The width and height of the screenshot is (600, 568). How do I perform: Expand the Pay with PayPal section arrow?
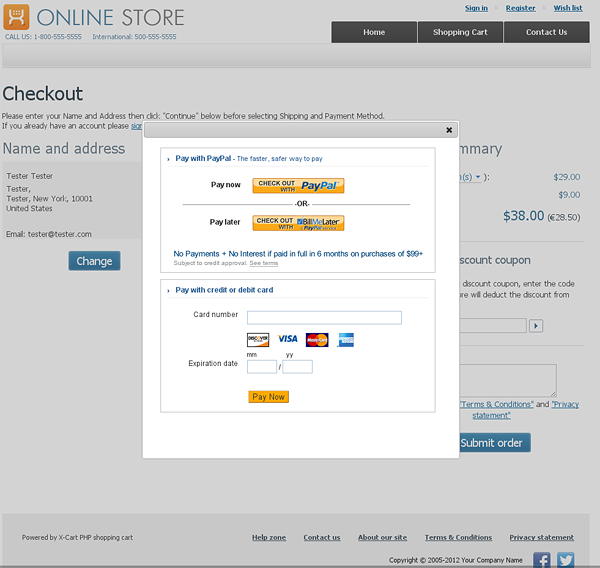(x=168, y=159)
